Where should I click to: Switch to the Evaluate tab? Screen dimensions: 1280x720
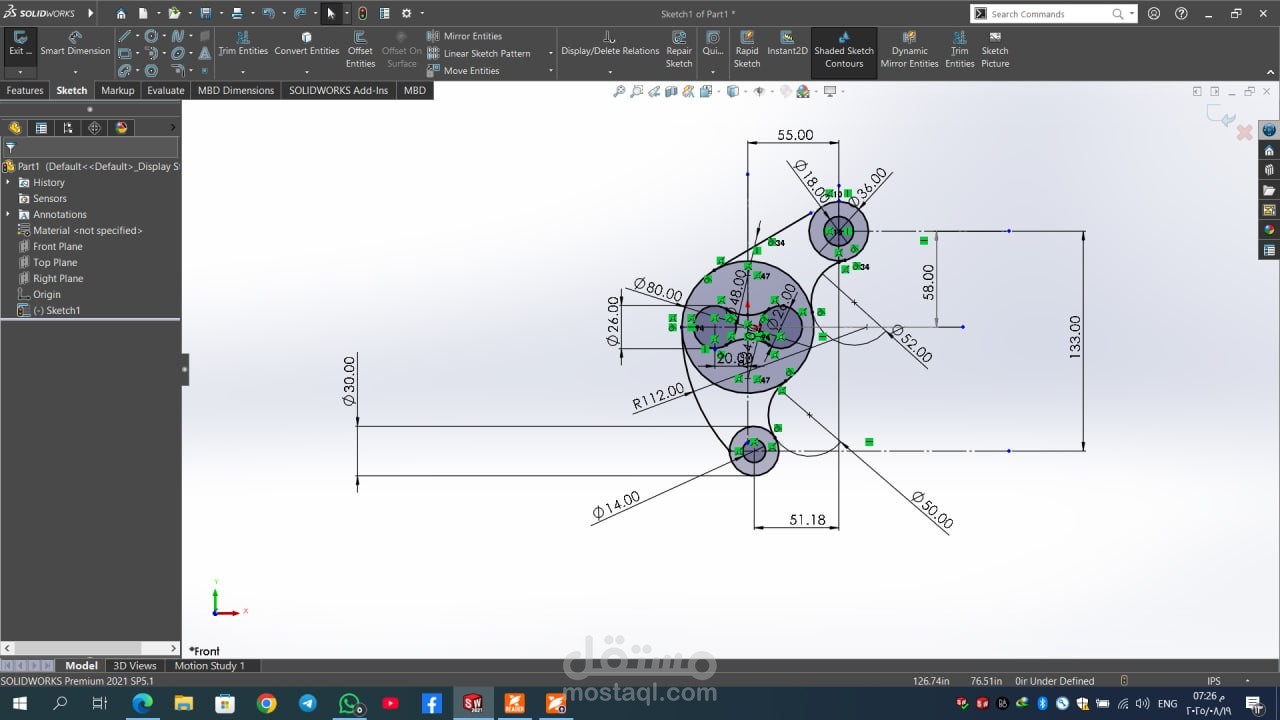(x=165, y=90)
